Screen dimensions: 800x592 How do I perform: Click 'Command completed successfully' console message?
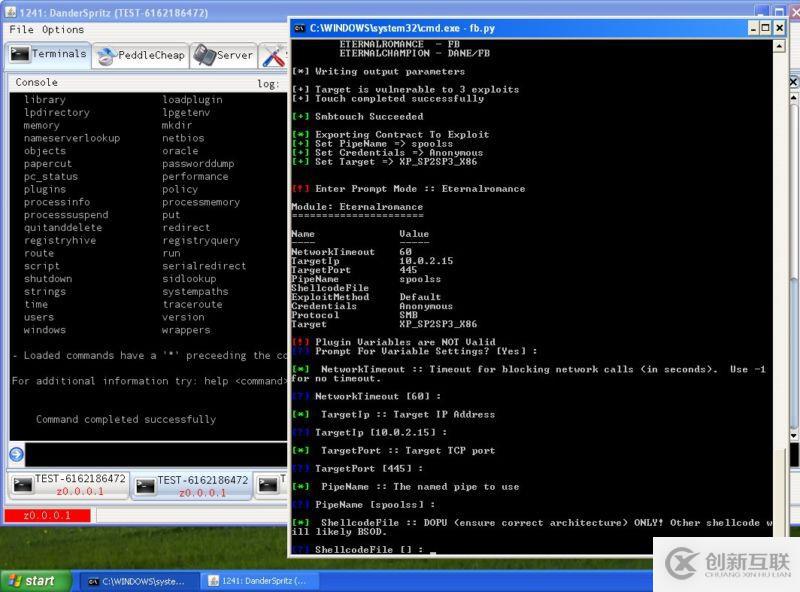[x=126, y=420]
